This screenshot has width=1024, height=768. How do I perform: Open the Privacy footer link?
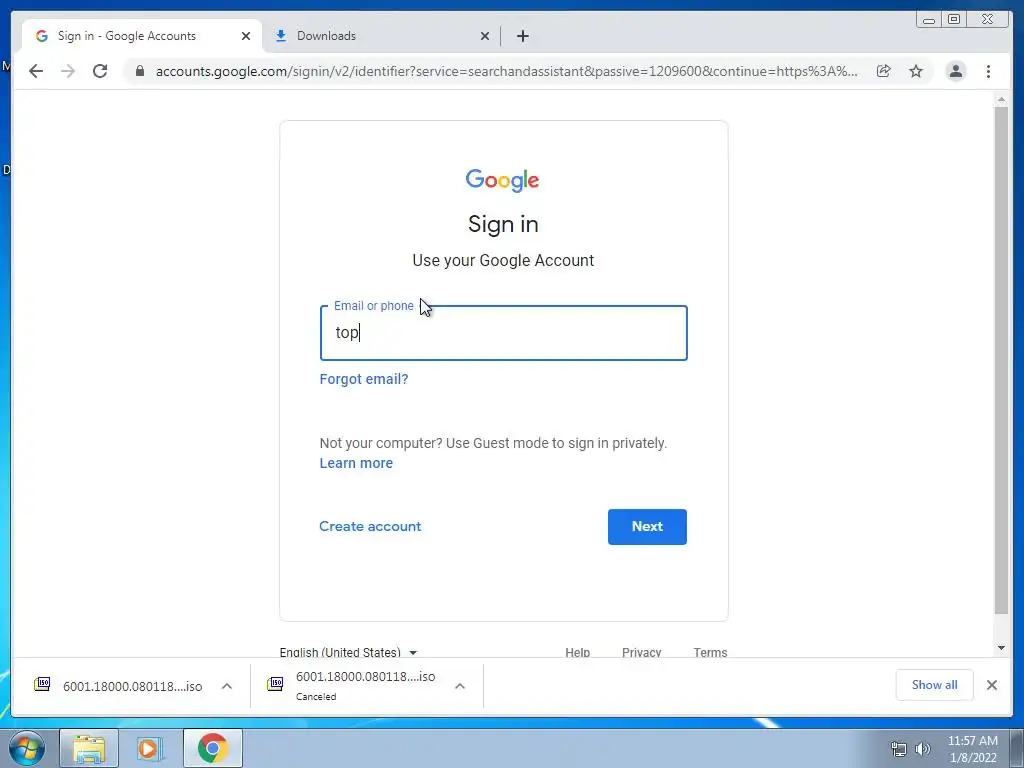641,652
